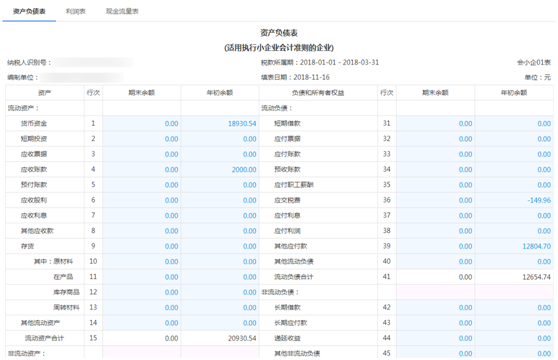Click the 流动资产 section heading
This screenshot has width=558, height=360.
pyautogui.click(x=23, y=108)
